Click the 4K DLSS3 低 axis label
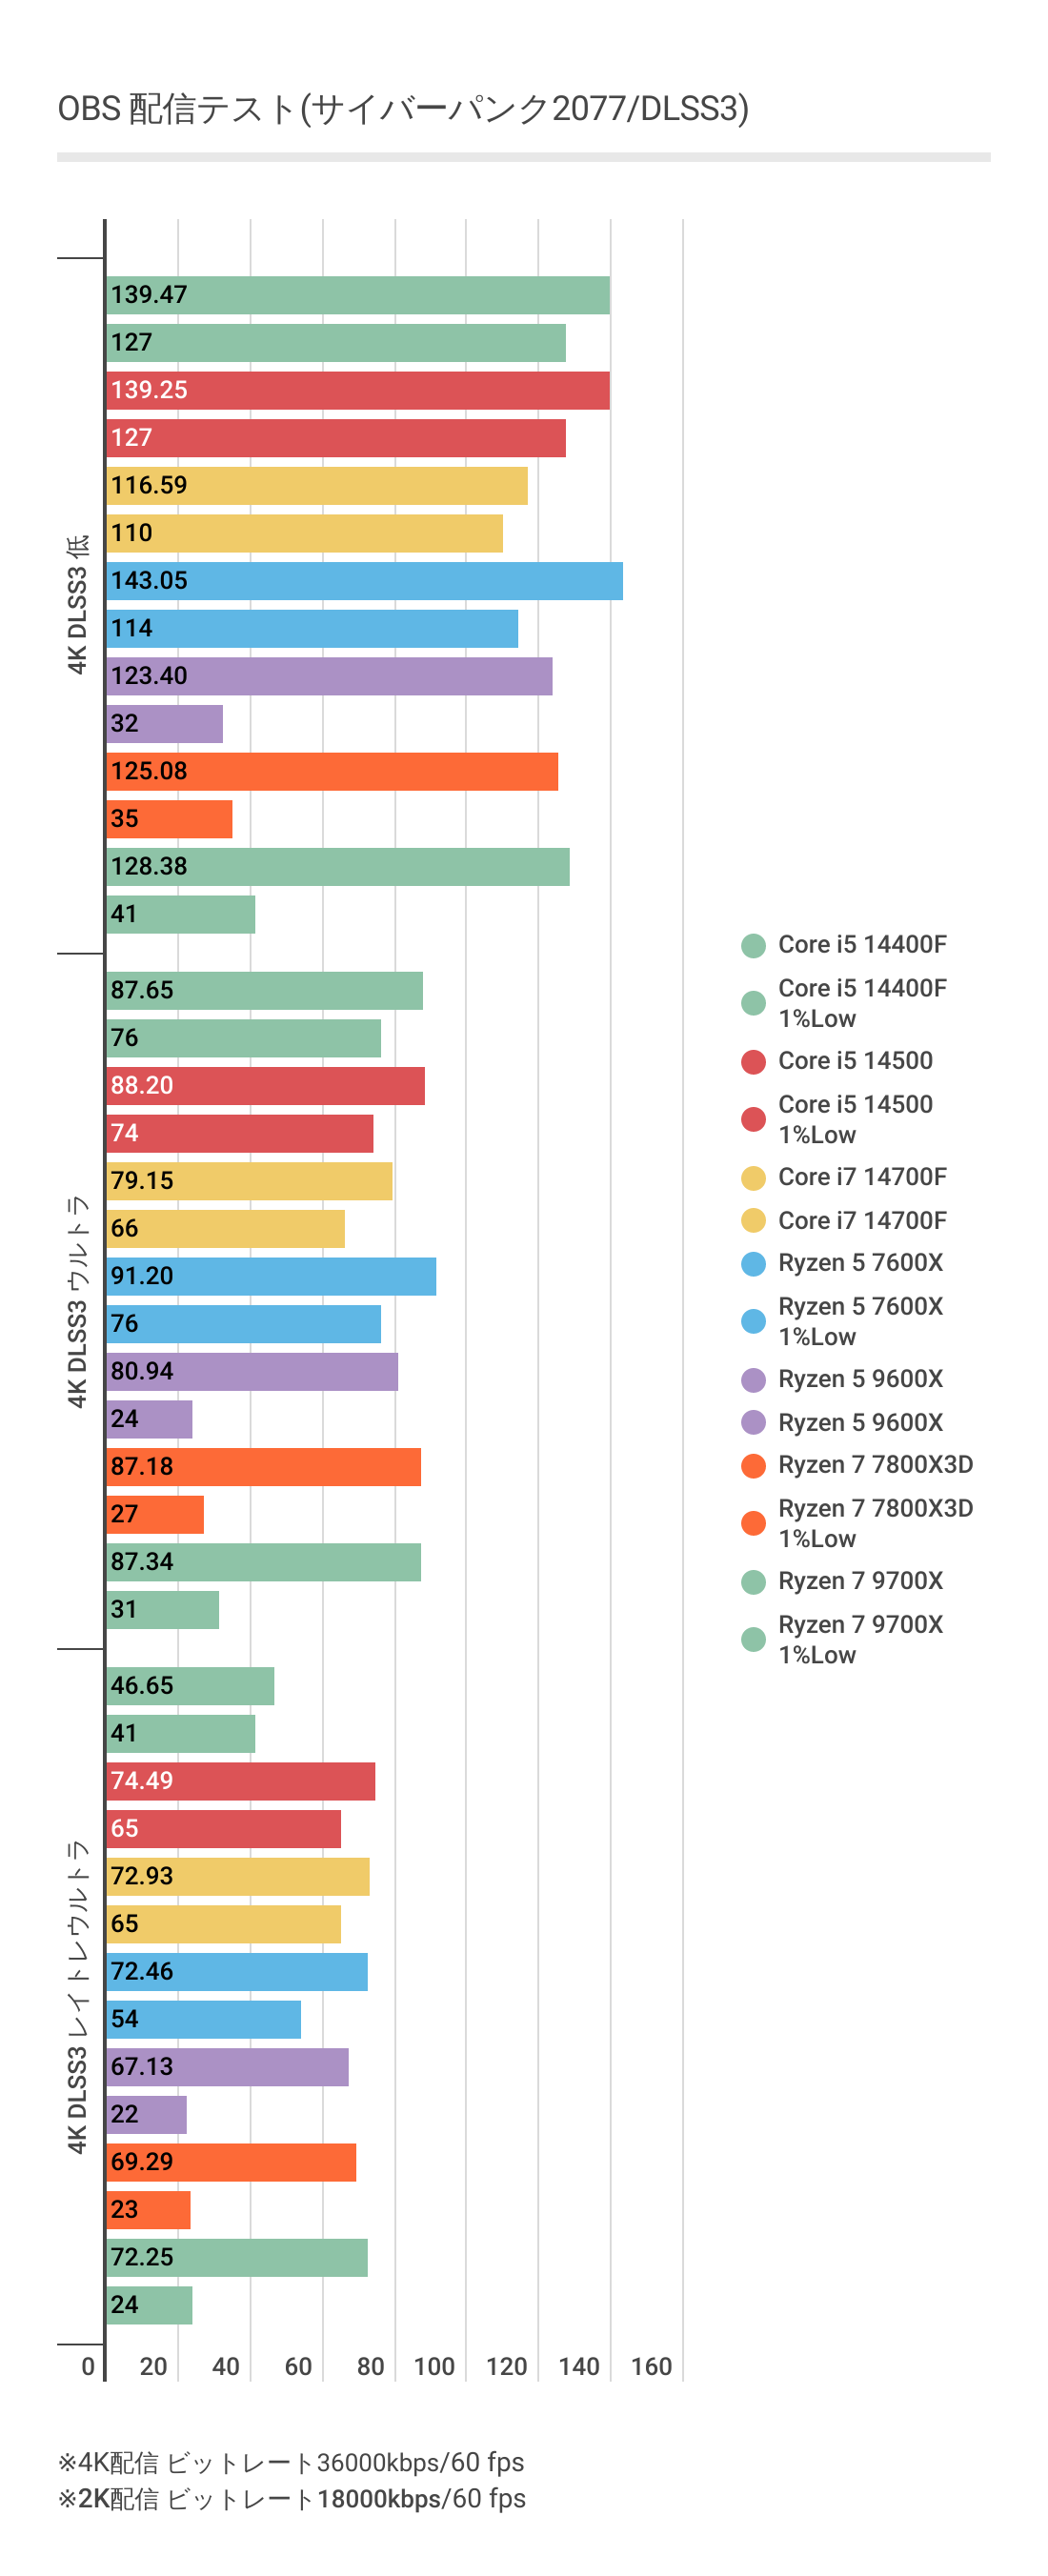This screenshot has height=2576, width=1048. [77, 605]
